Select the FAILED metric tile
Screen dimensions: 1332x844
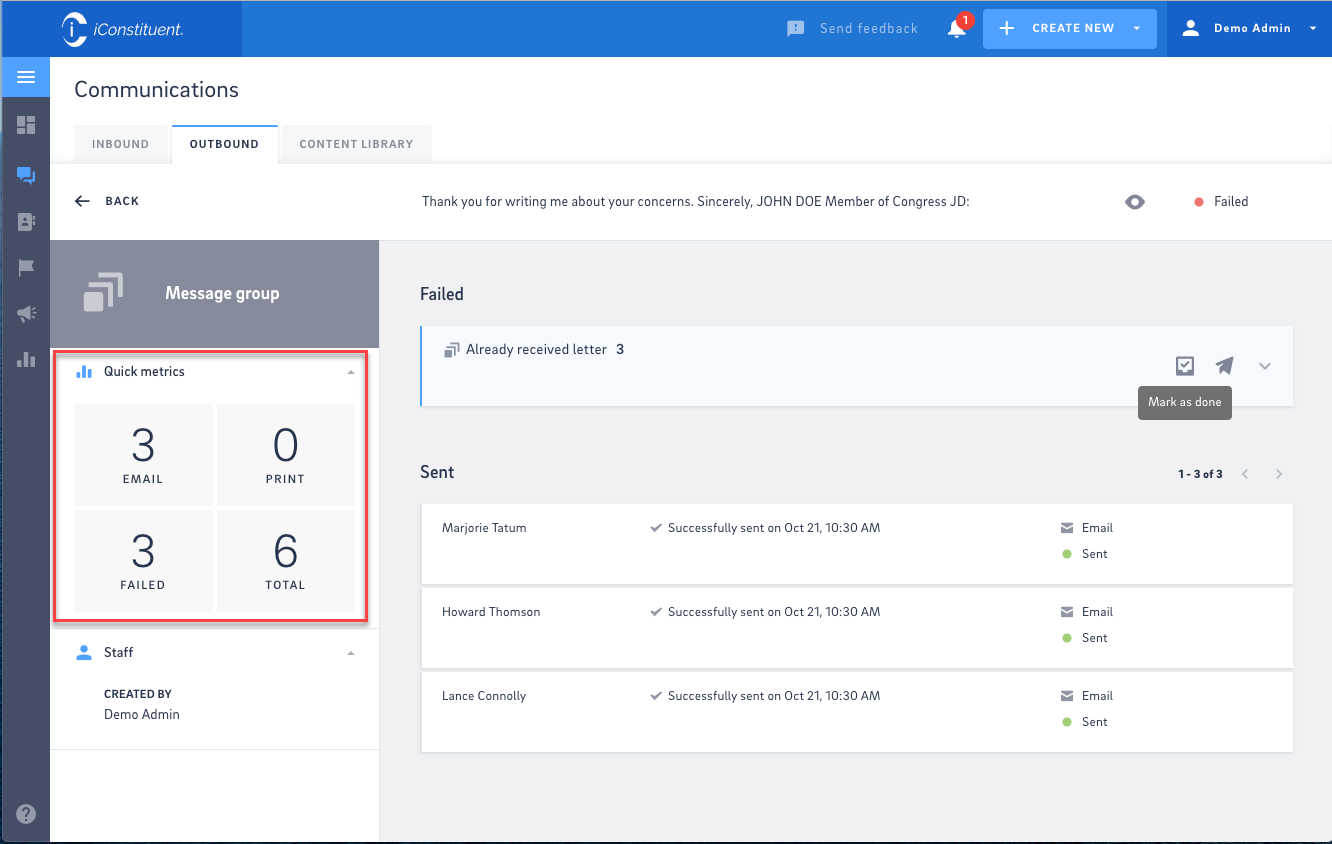[x=143, y=561]
